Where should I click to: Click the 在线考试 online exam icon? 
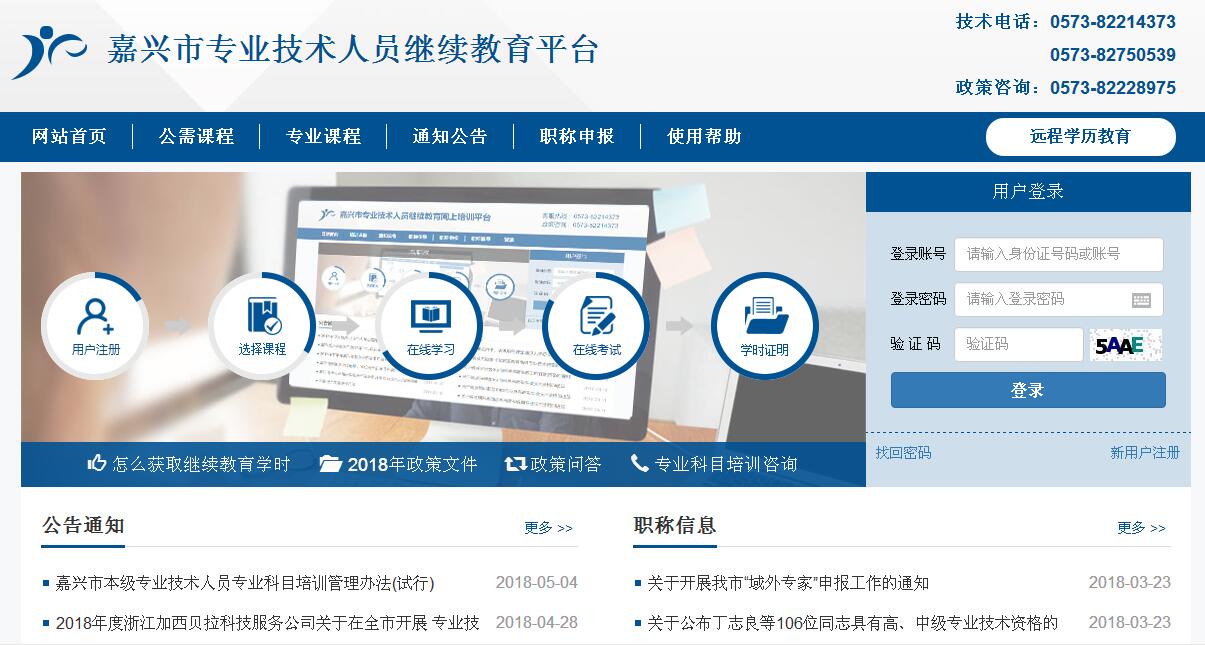(x=597, y=325)
